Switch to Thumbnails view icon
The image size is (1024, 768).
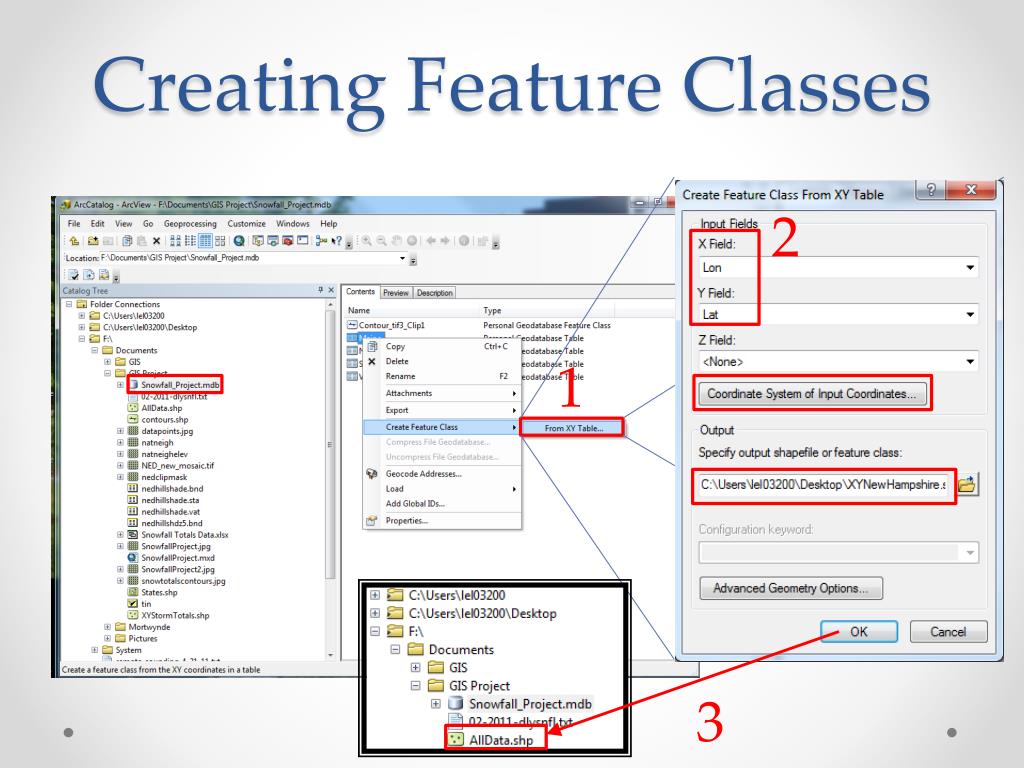219,241
